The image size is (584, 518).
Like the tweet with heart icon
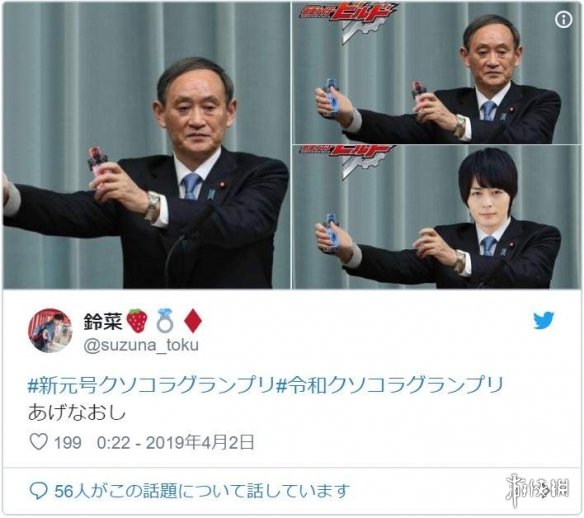click(38, 442)
